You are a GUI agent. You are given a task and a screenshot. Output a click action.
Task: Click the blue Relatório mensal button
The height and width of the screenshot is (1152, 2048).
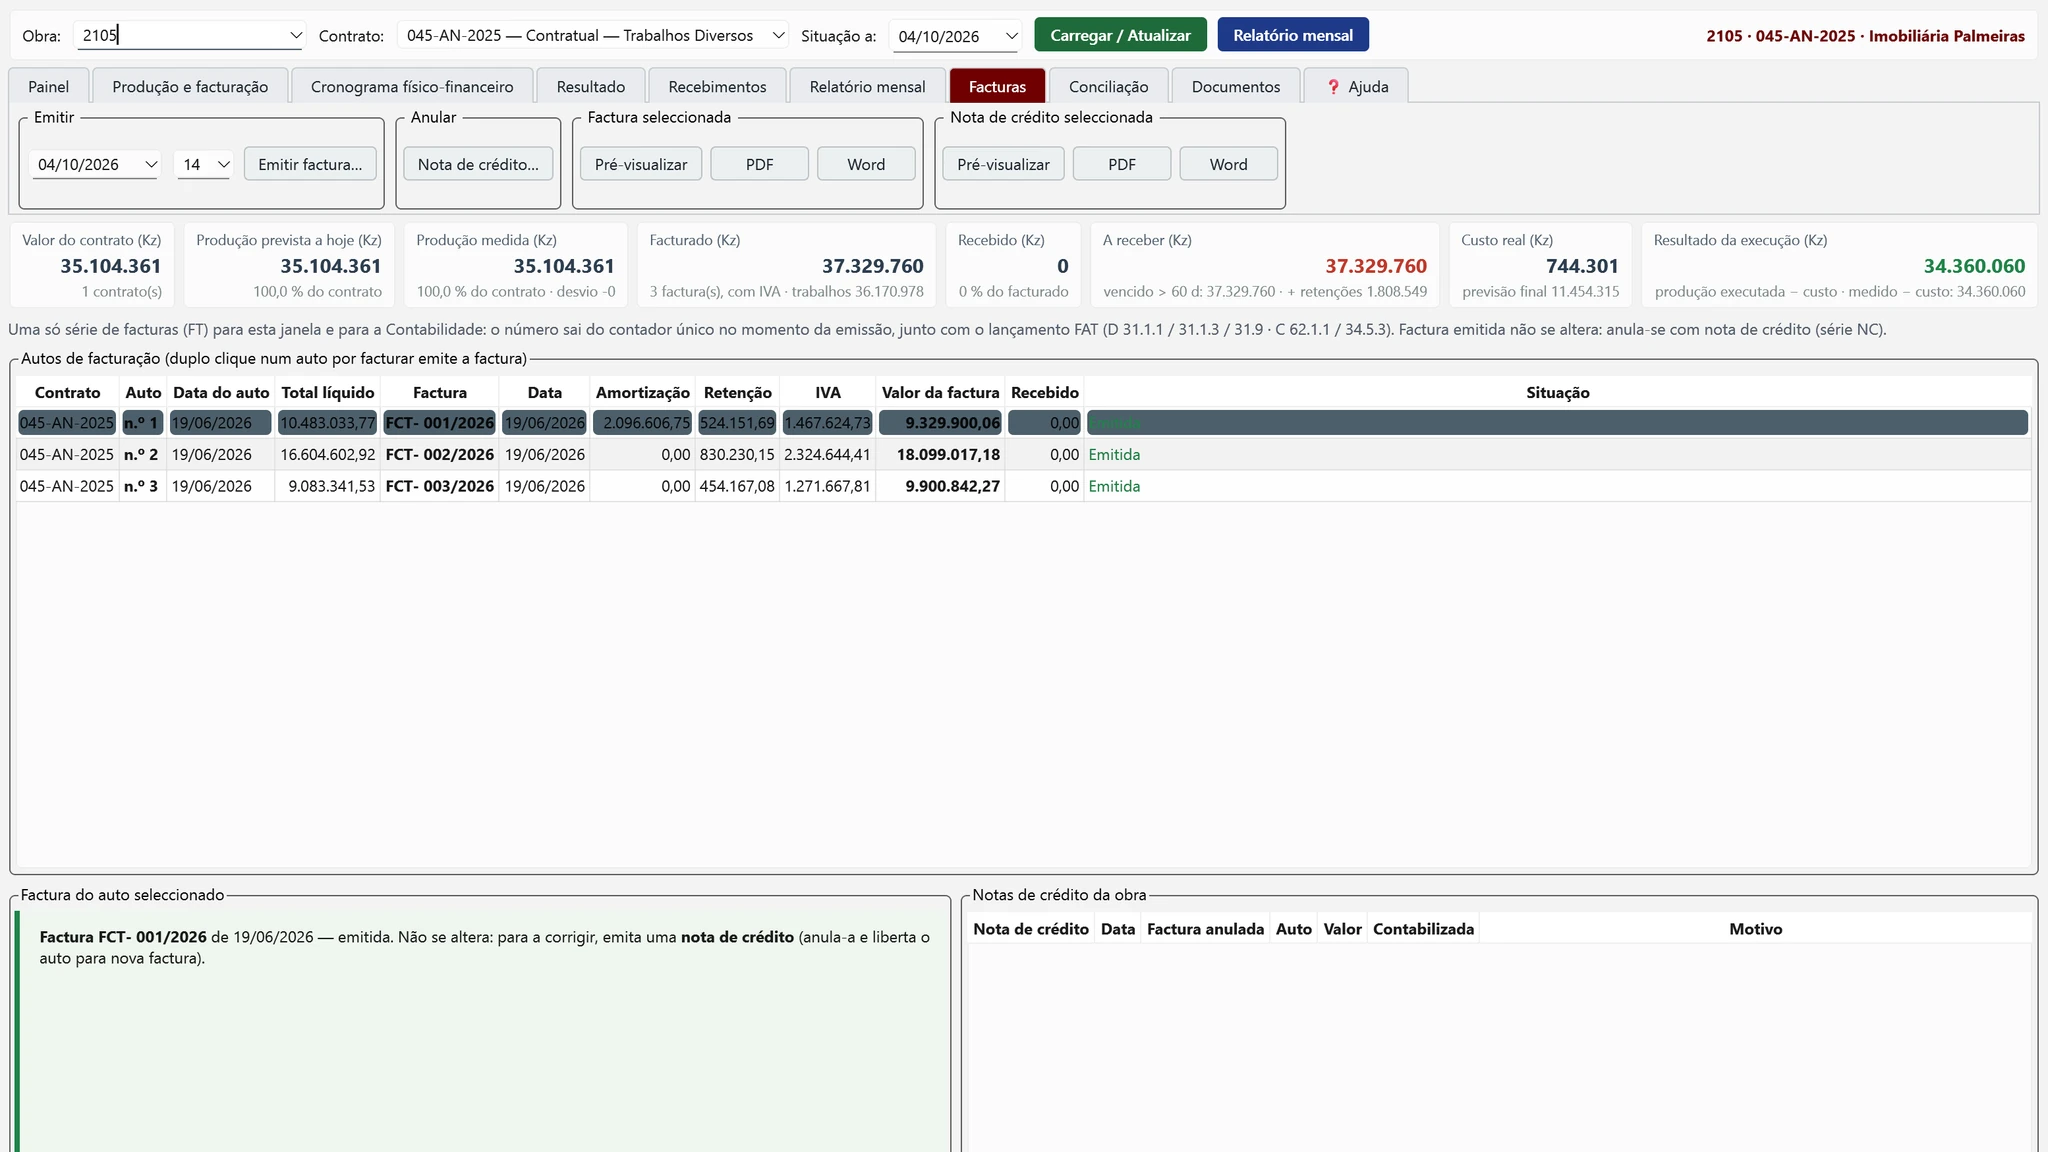point(1292,35)
